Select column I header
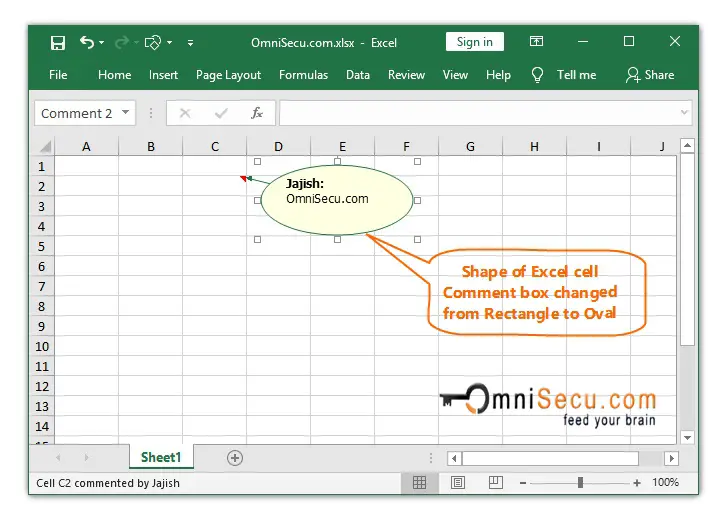The image size is (722, 525). [x=598, y=147]
